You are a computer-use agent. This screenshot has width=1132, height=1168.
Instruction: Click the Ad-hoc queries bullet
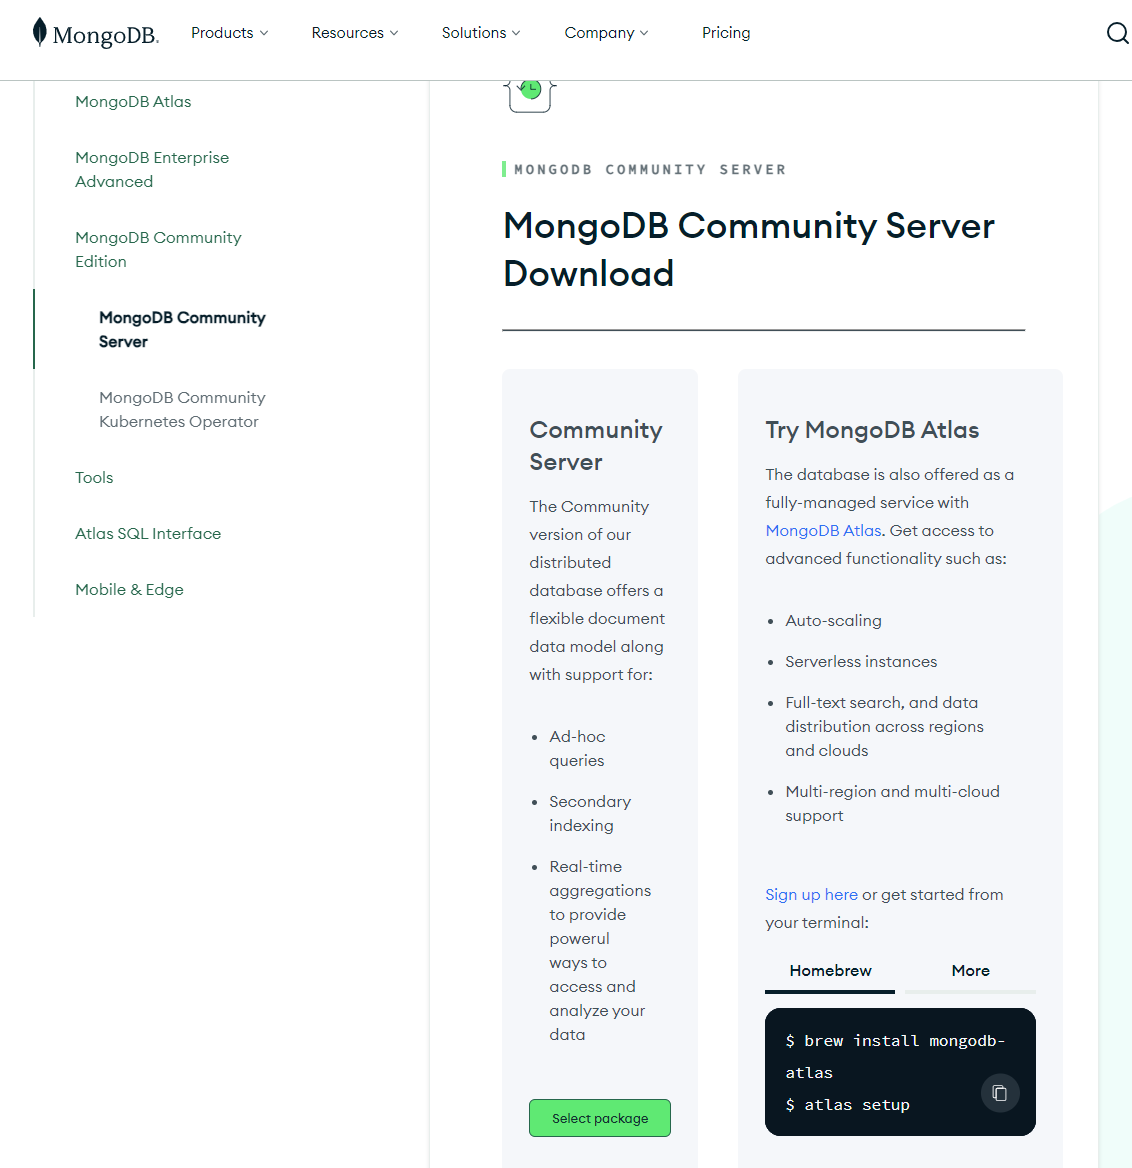(x=577, y=749)
